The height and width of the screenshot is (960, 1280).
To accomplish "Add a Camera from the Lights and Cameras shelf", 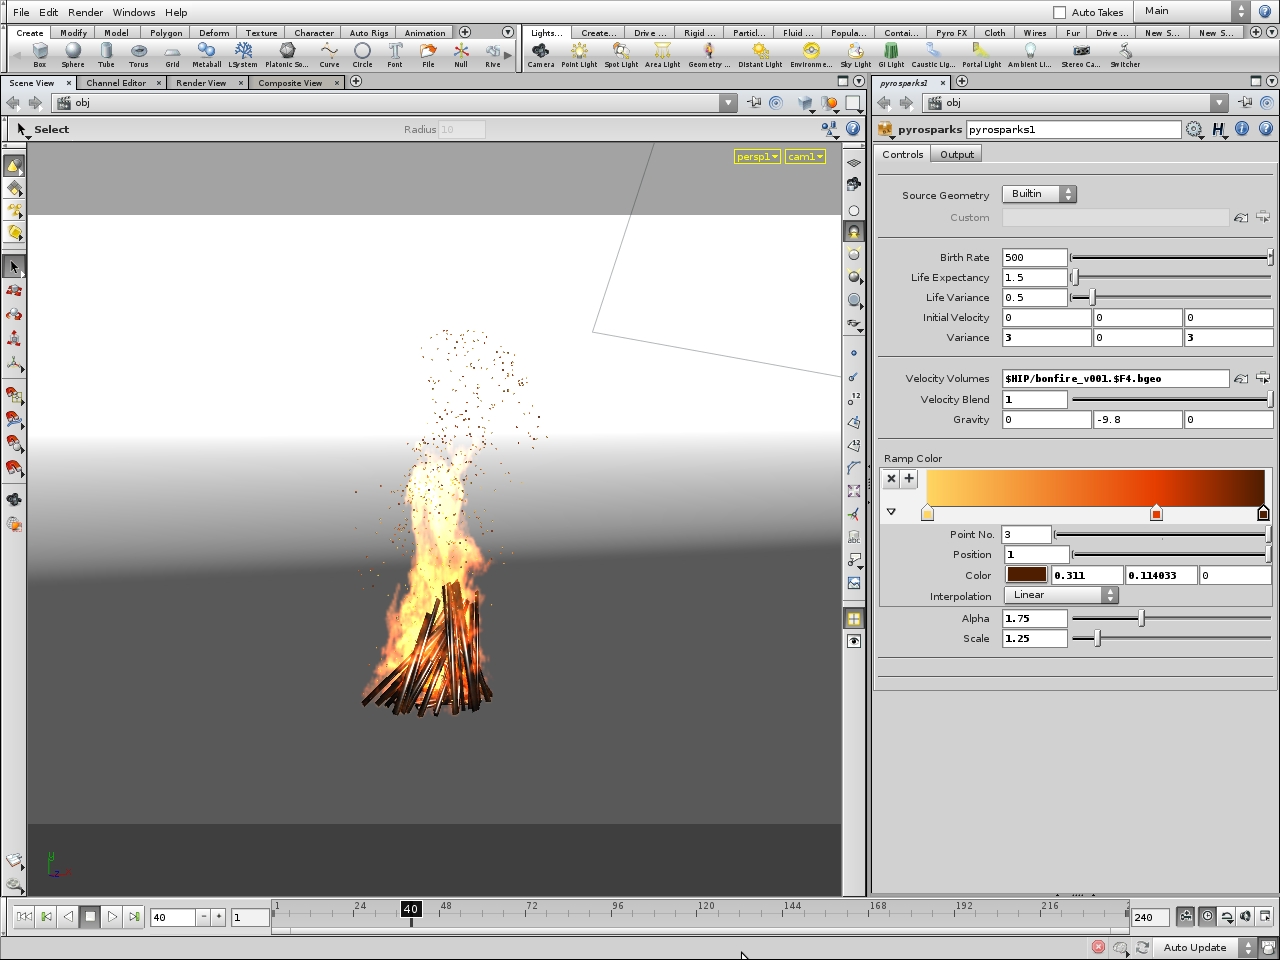I will coord(540,52).
